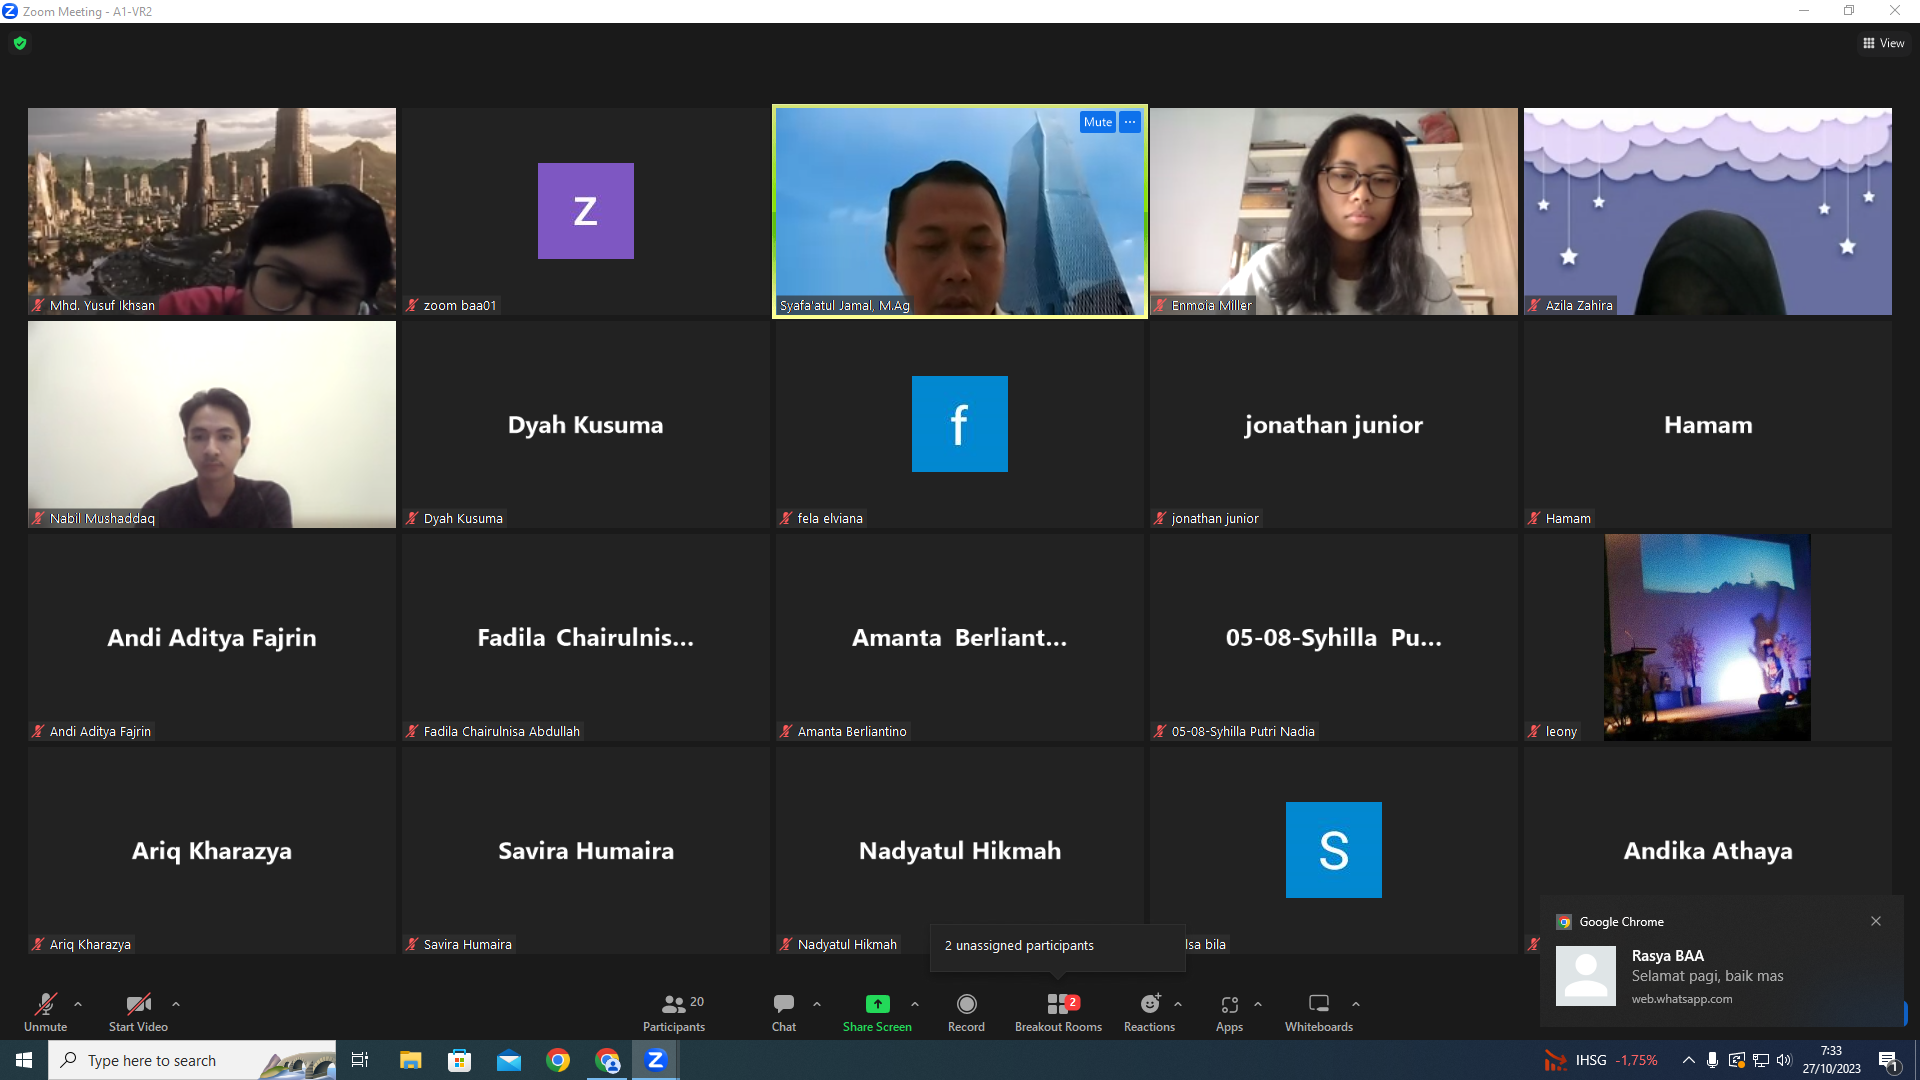1920x1080 pixels.
Task: Open volume control in system tray
Action: [1785, 1060]
